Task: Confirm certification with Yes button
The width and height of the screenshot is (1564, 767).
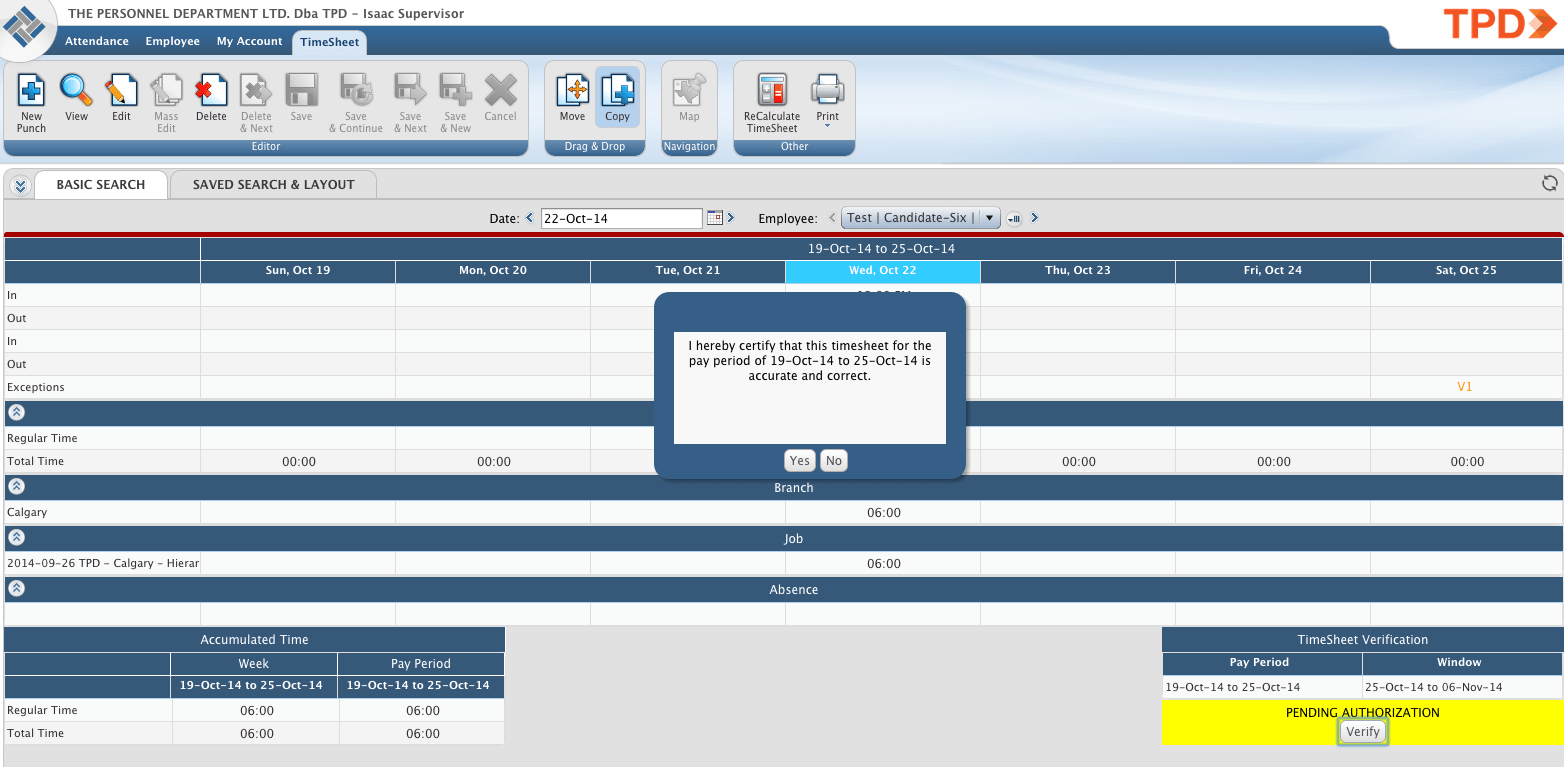Action: coord(799,460)
